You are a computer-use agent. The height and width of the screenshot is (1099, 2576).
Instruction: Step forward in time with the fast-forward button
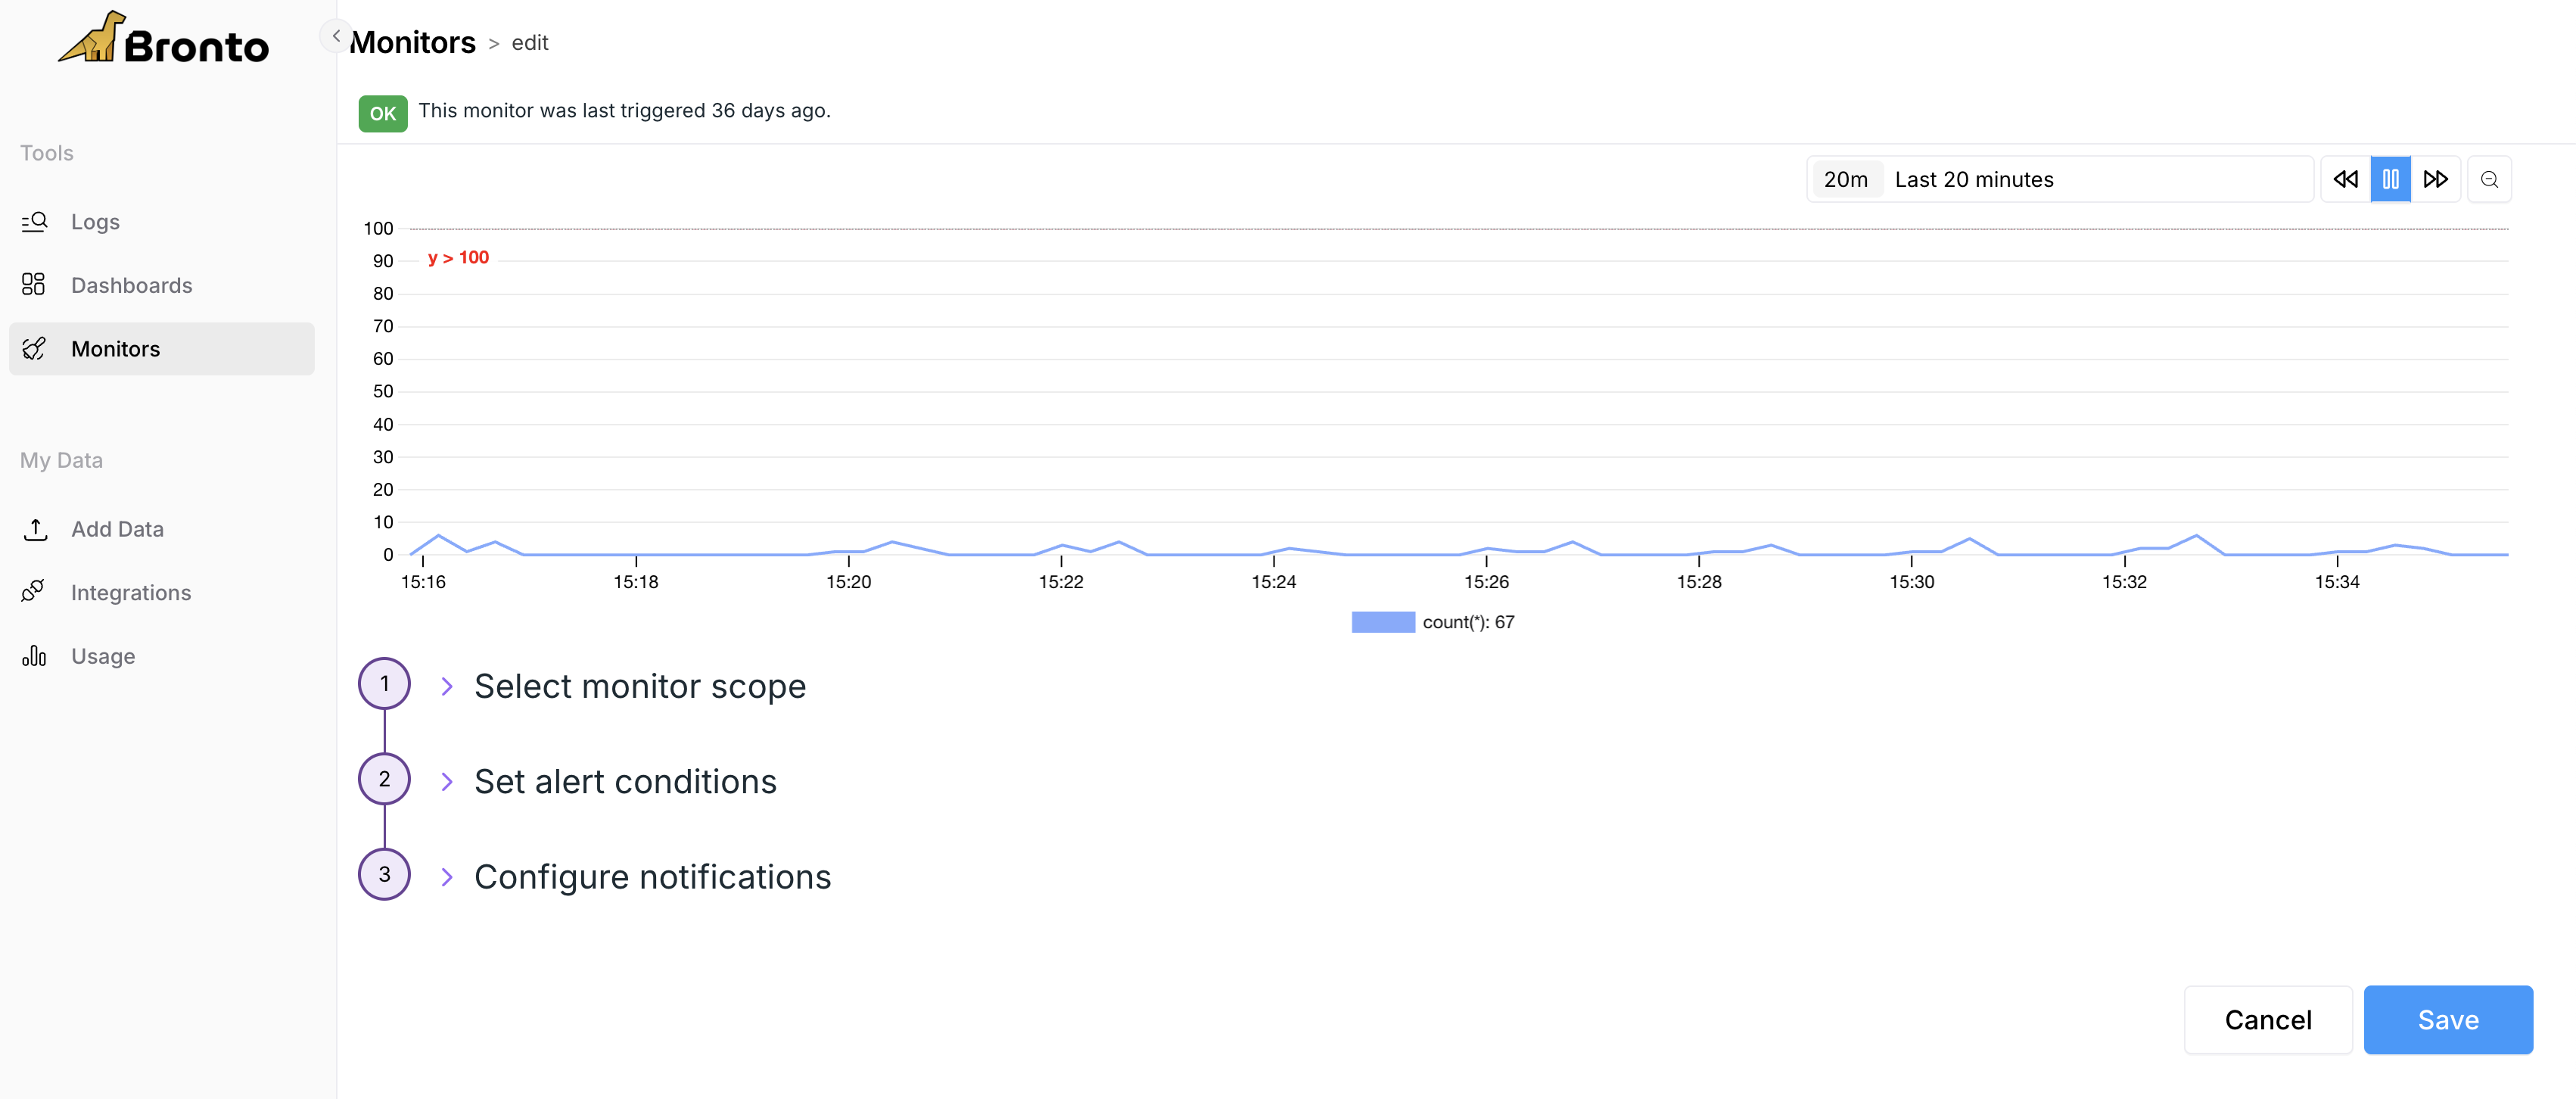[2435, 180]
